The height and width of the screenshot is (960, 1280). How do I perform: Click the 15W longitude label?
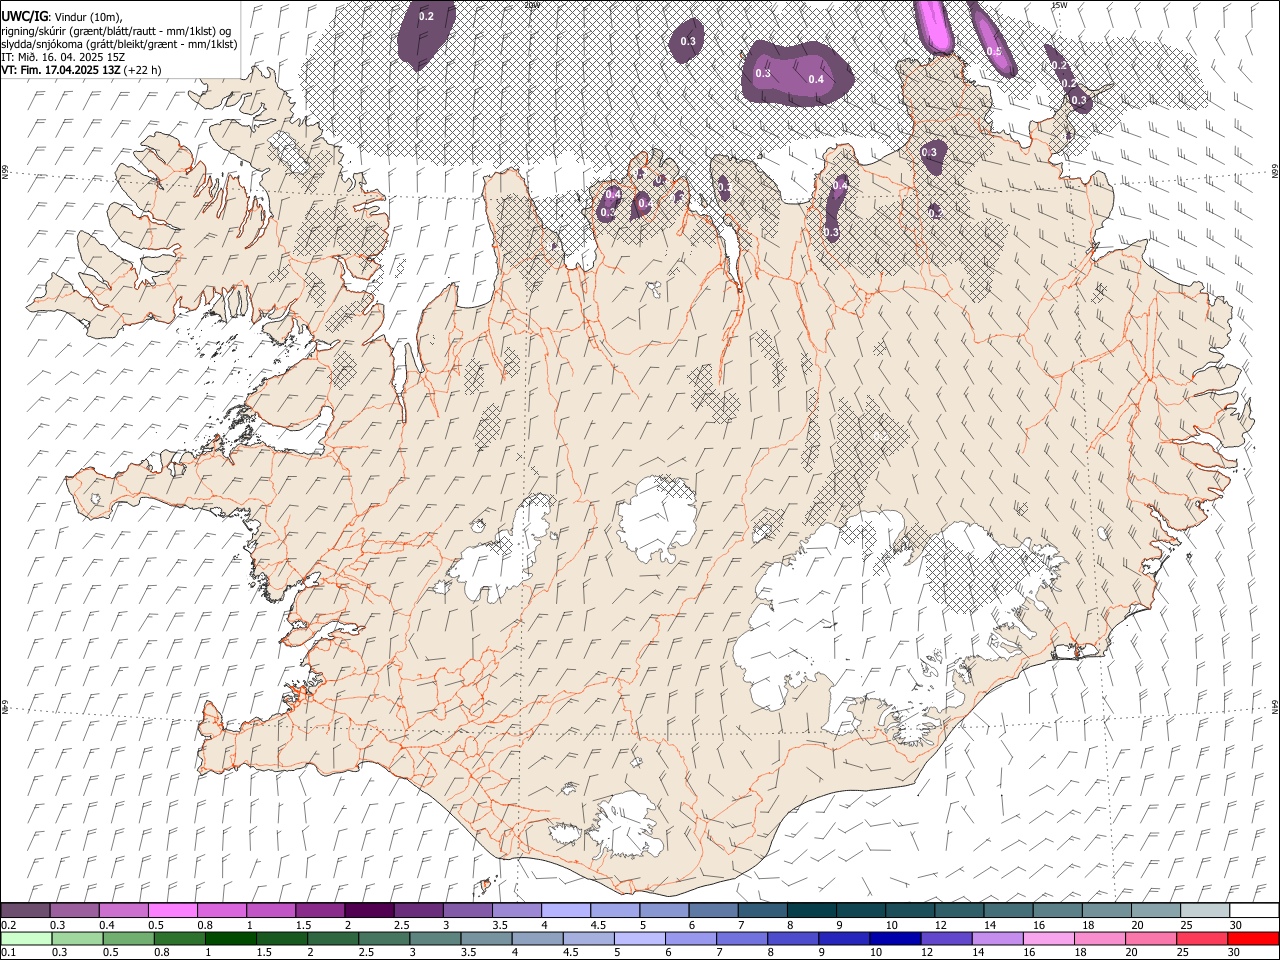(1059, 5)
